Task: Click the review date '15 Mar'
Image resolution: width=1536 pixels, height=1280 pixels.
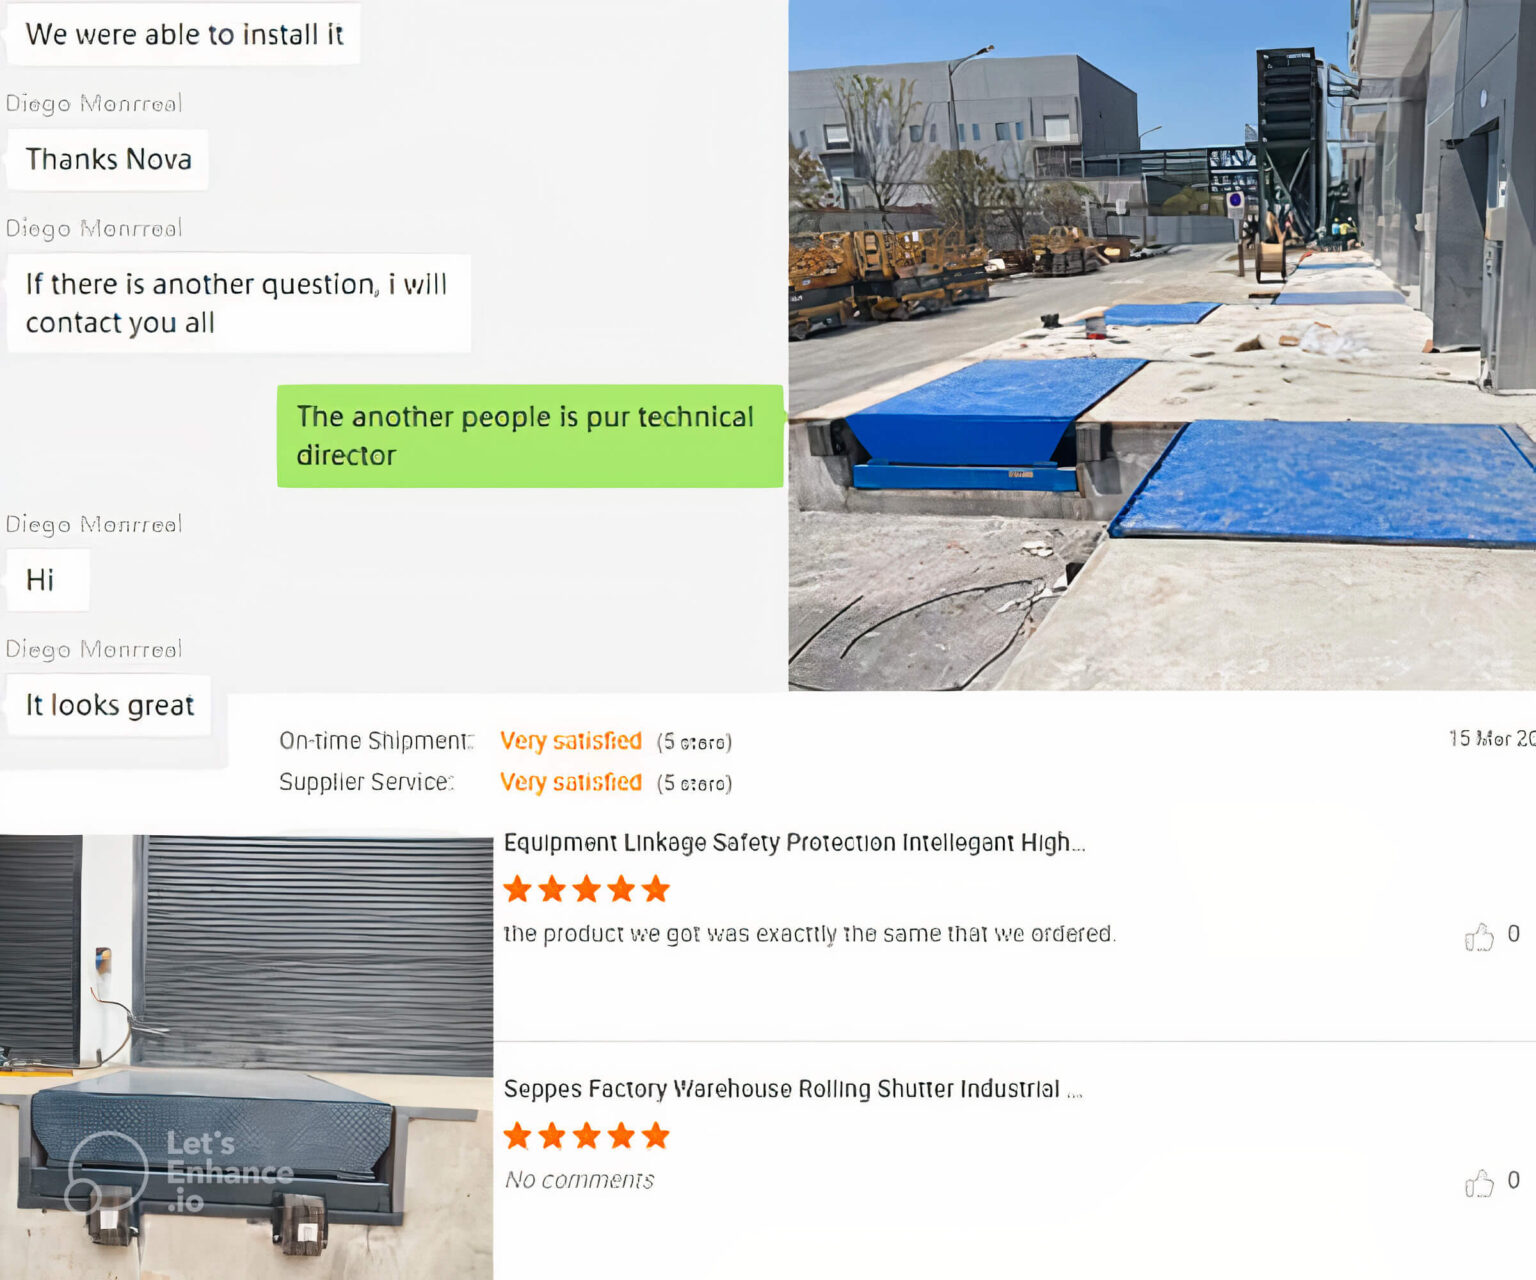Action: tap(1491, 738)
